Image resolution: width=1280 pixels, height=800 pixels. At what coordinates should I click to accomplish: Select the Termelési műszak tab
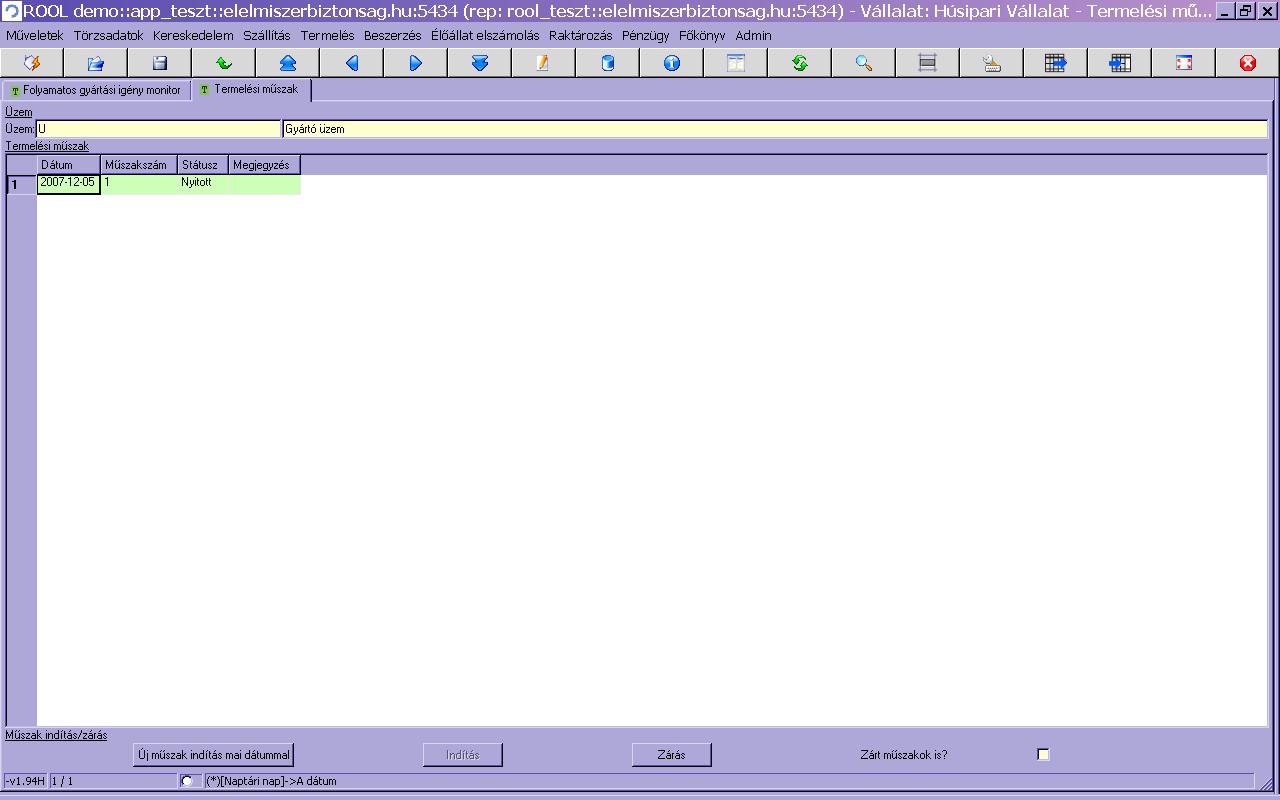click(x=250, y=90)
